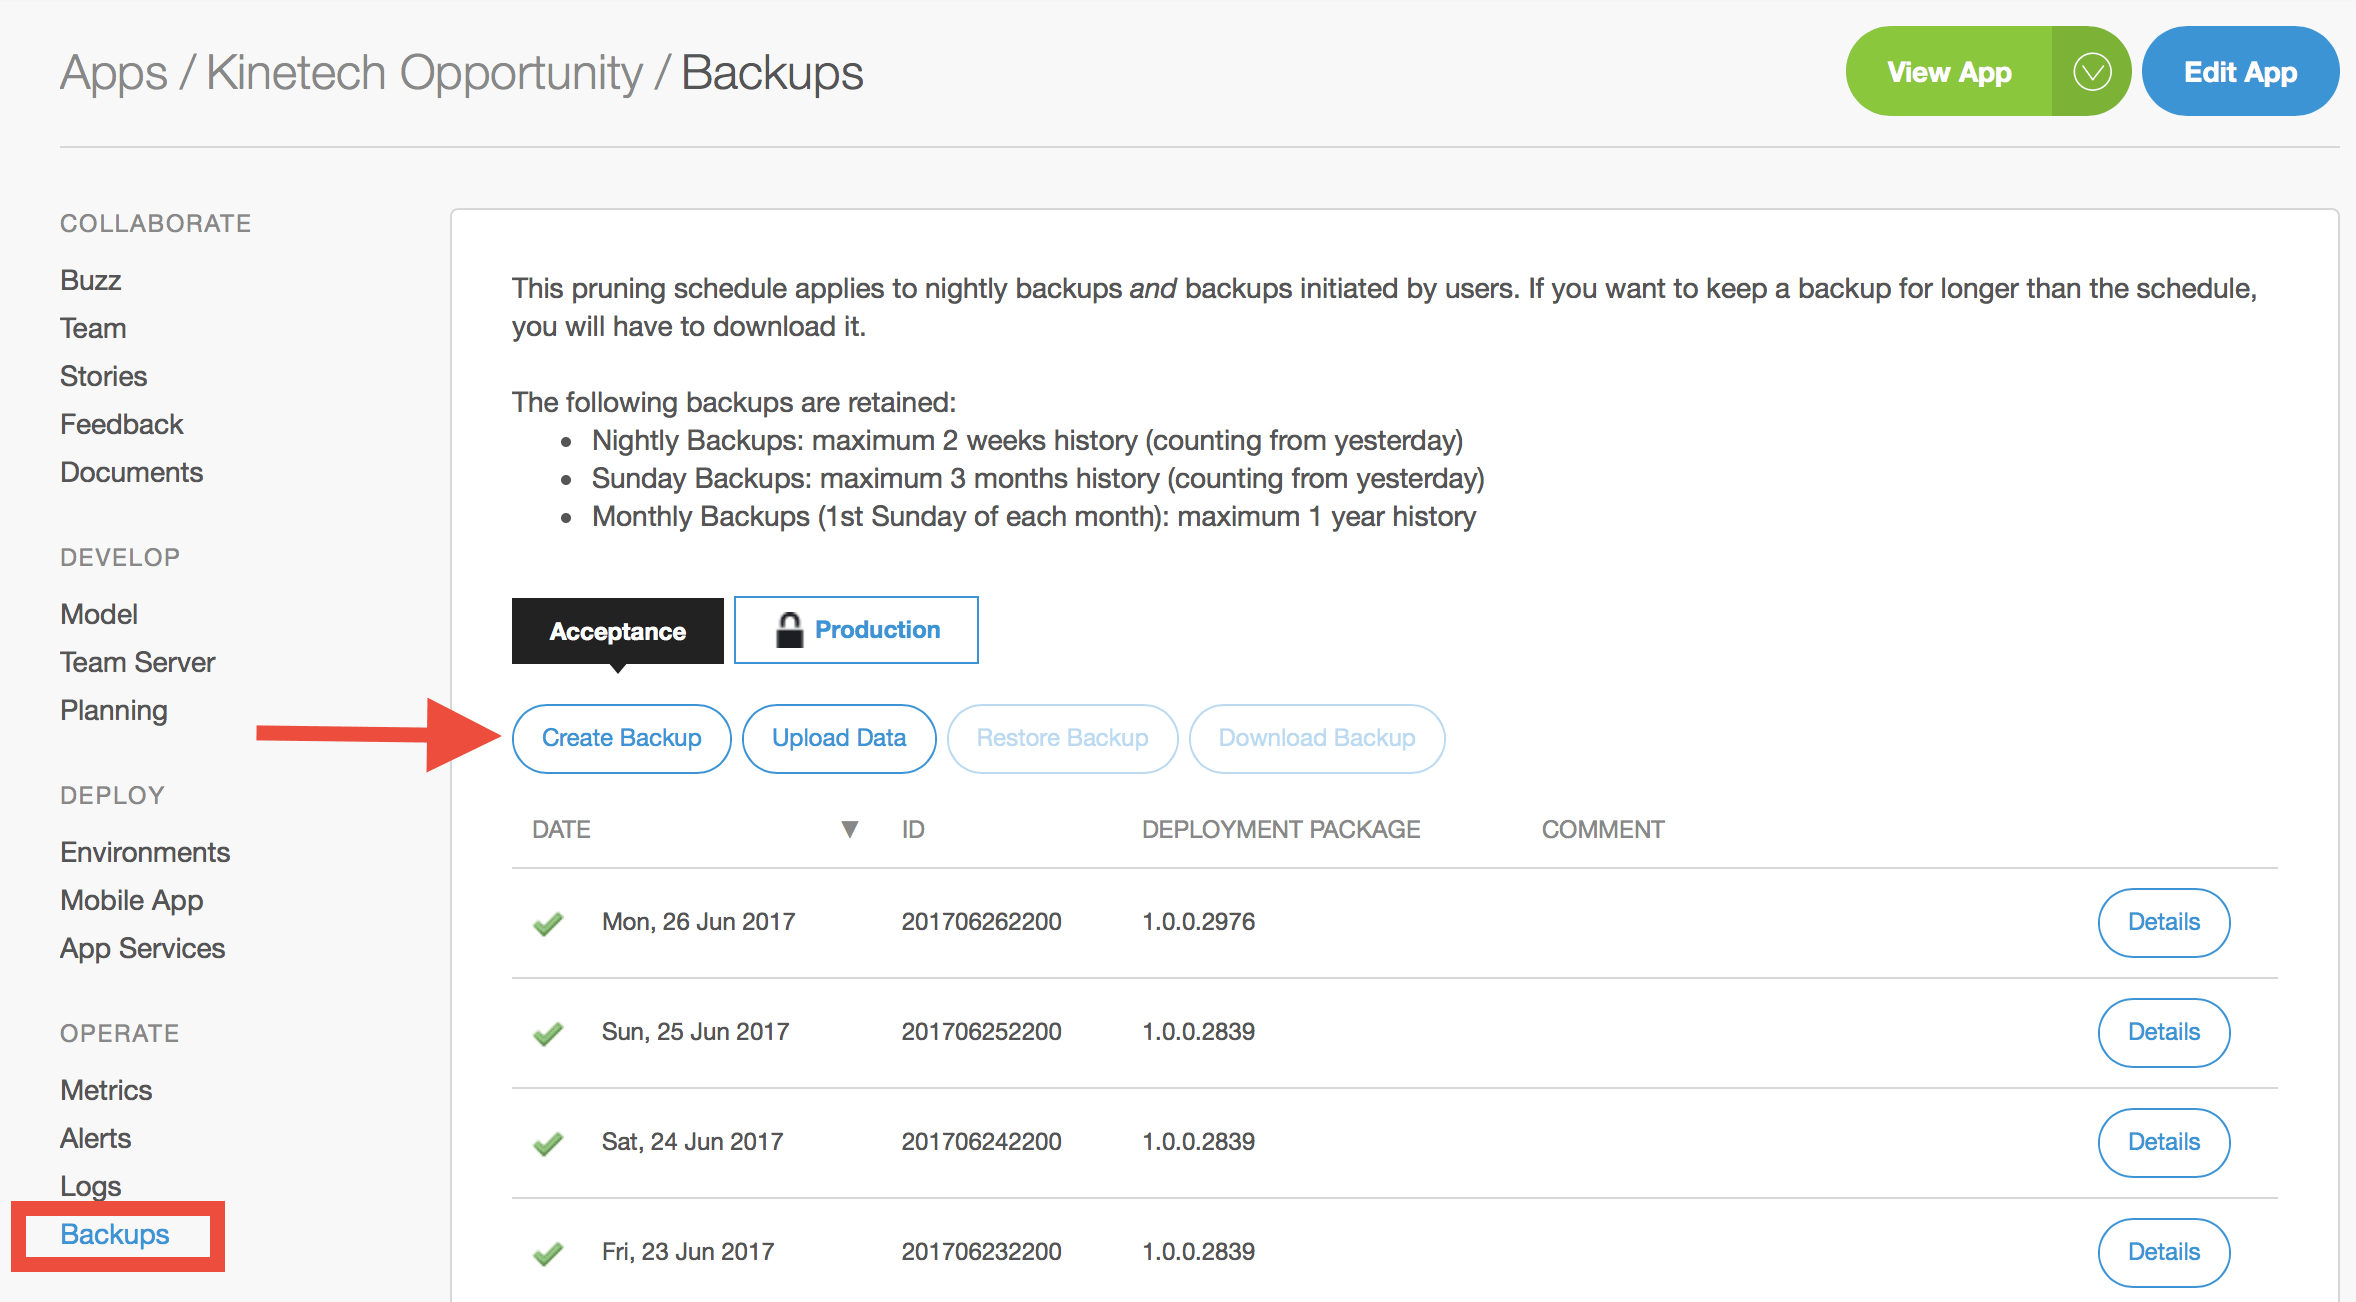Open the Apps breadcrumb link
2356x1302 pixels.
tap(113, 71)
